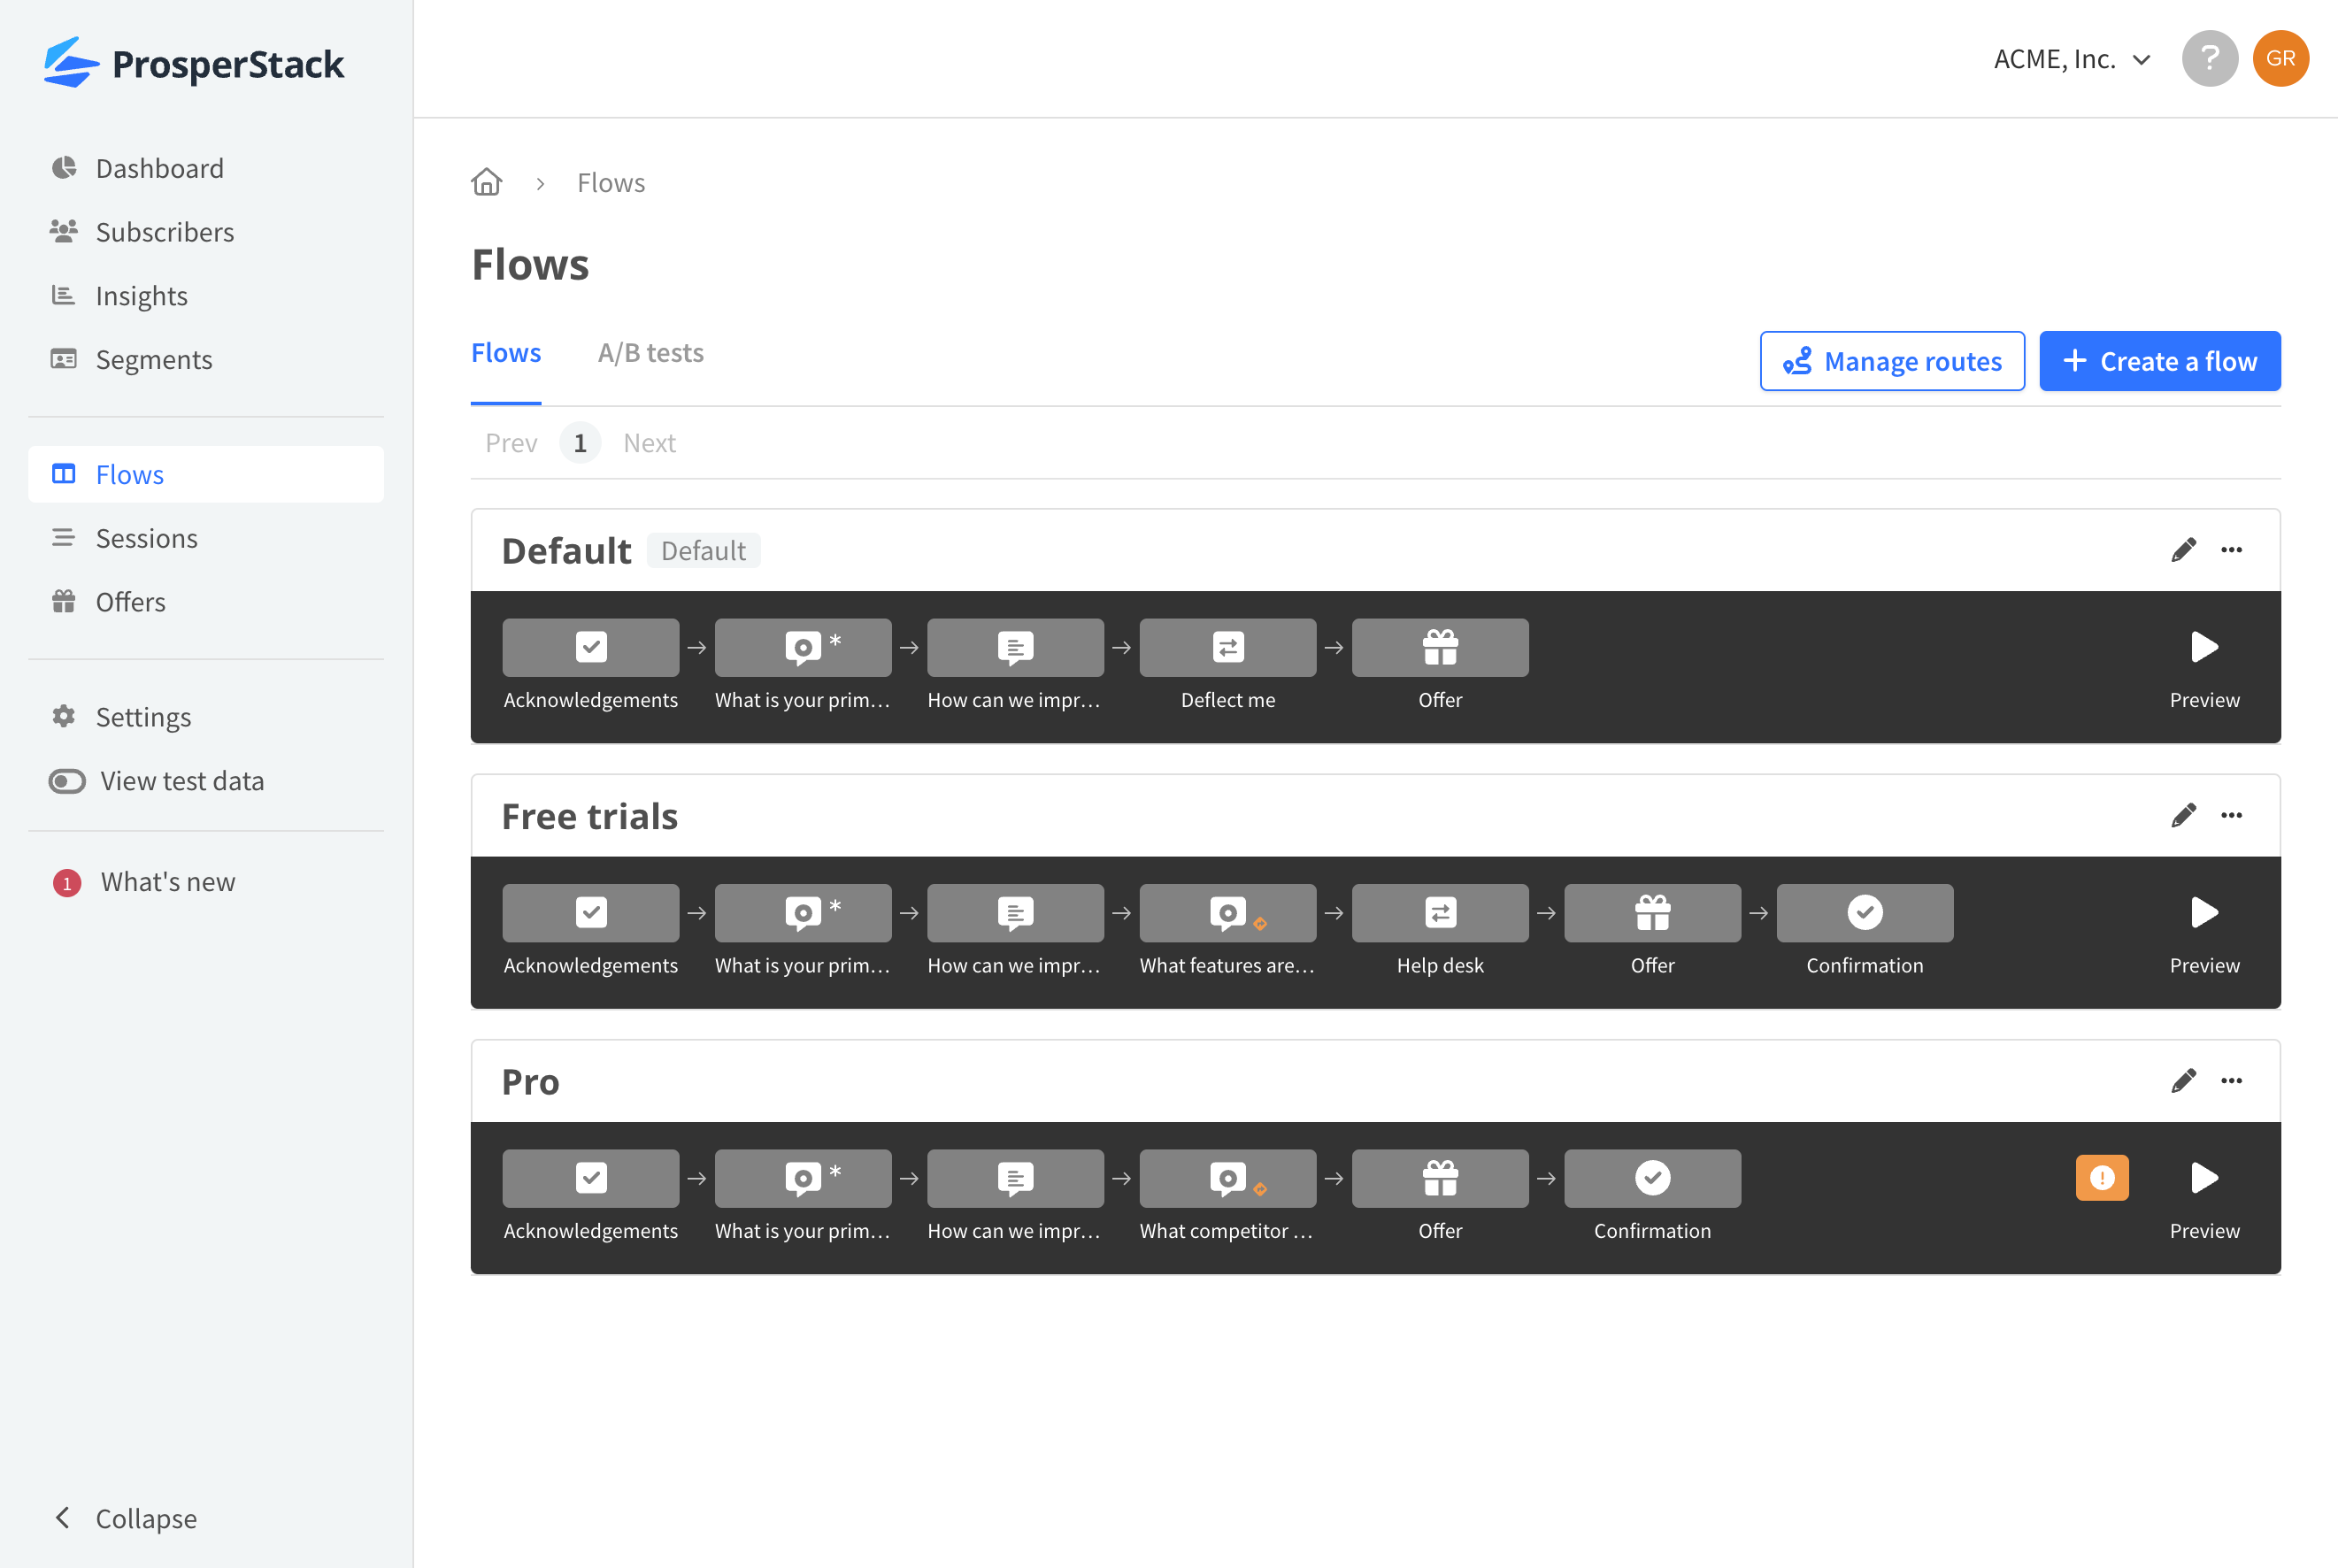The height and width of the screenshot is (1568, 2338).
Task: Open the What's new panel
Action: (x=167, y=881)
